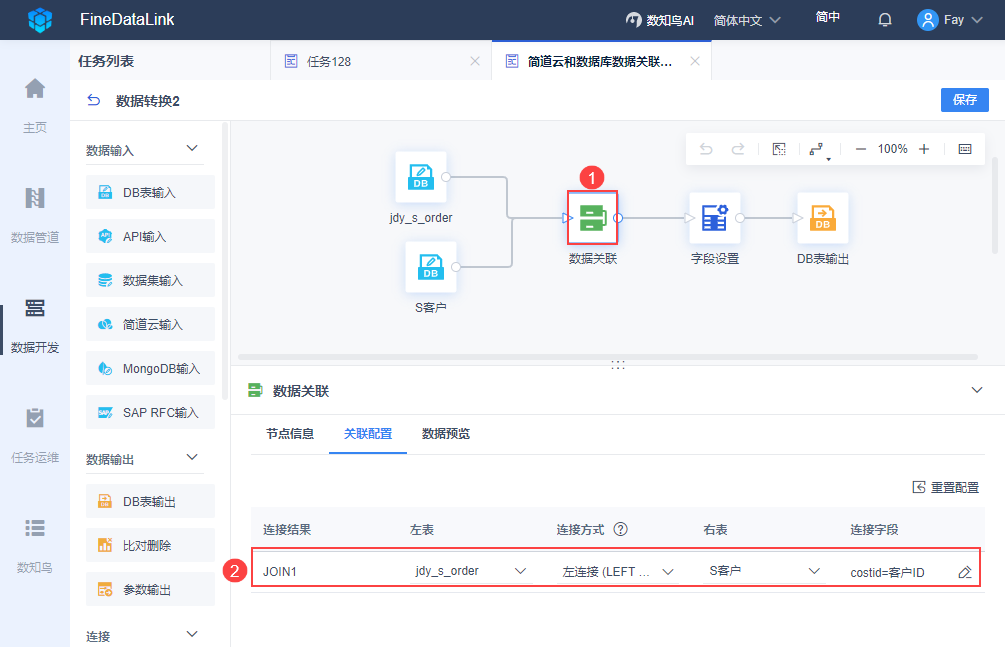This screenshot has width=1005, height=647.
Task: Pick the 参数输出 operator
Action: point(150,589)
